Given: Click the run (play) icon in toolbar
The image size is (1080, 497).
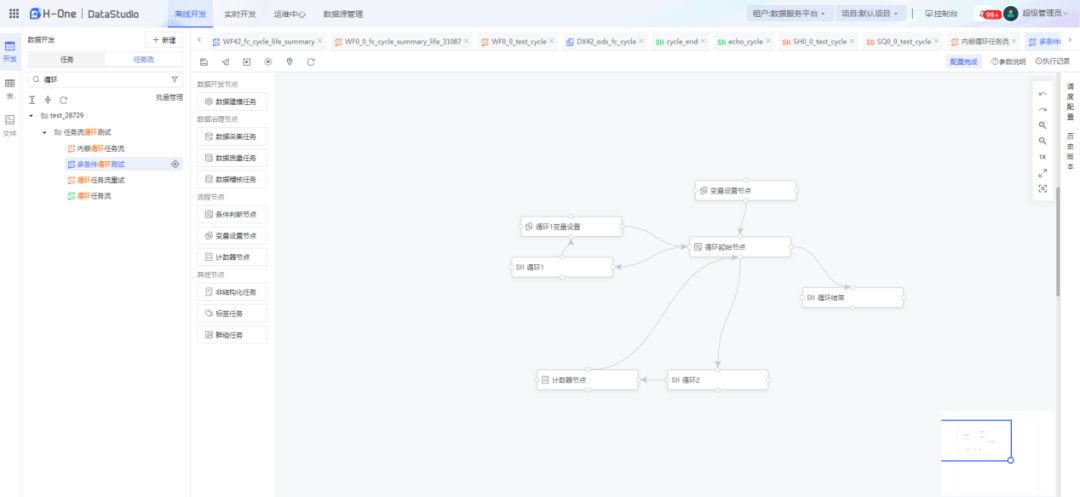Looking at the screenshot, I should tap(246, 62).
